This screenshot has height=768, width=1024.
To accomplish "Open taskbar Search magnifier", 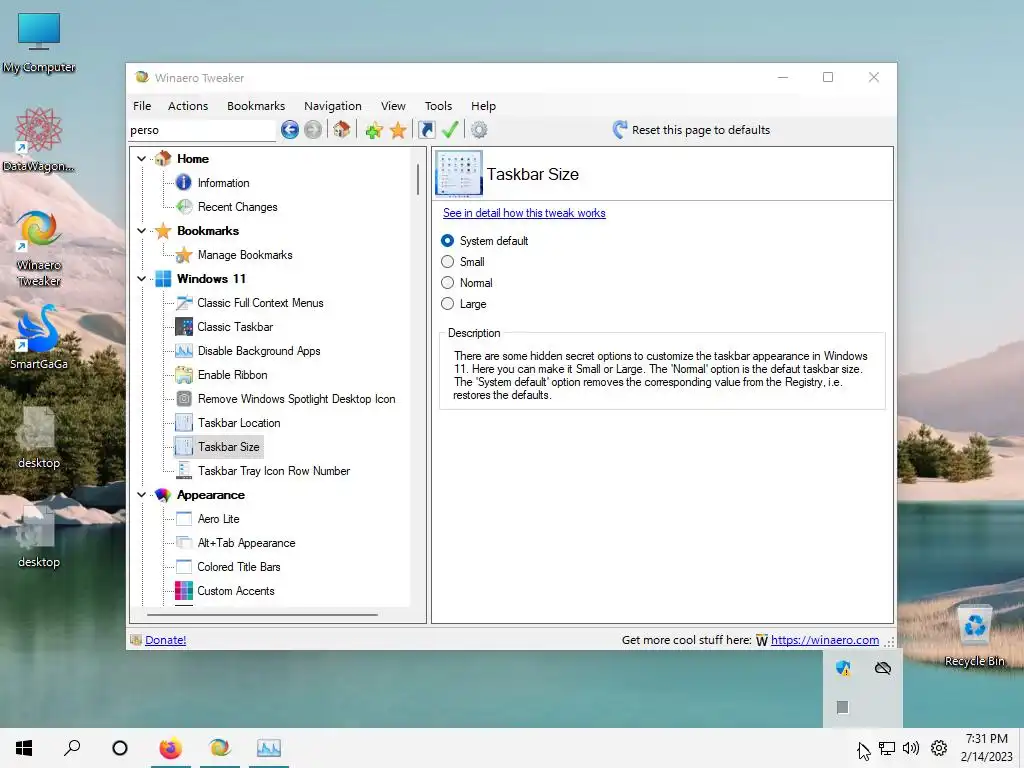I will (x=72, y=748).
